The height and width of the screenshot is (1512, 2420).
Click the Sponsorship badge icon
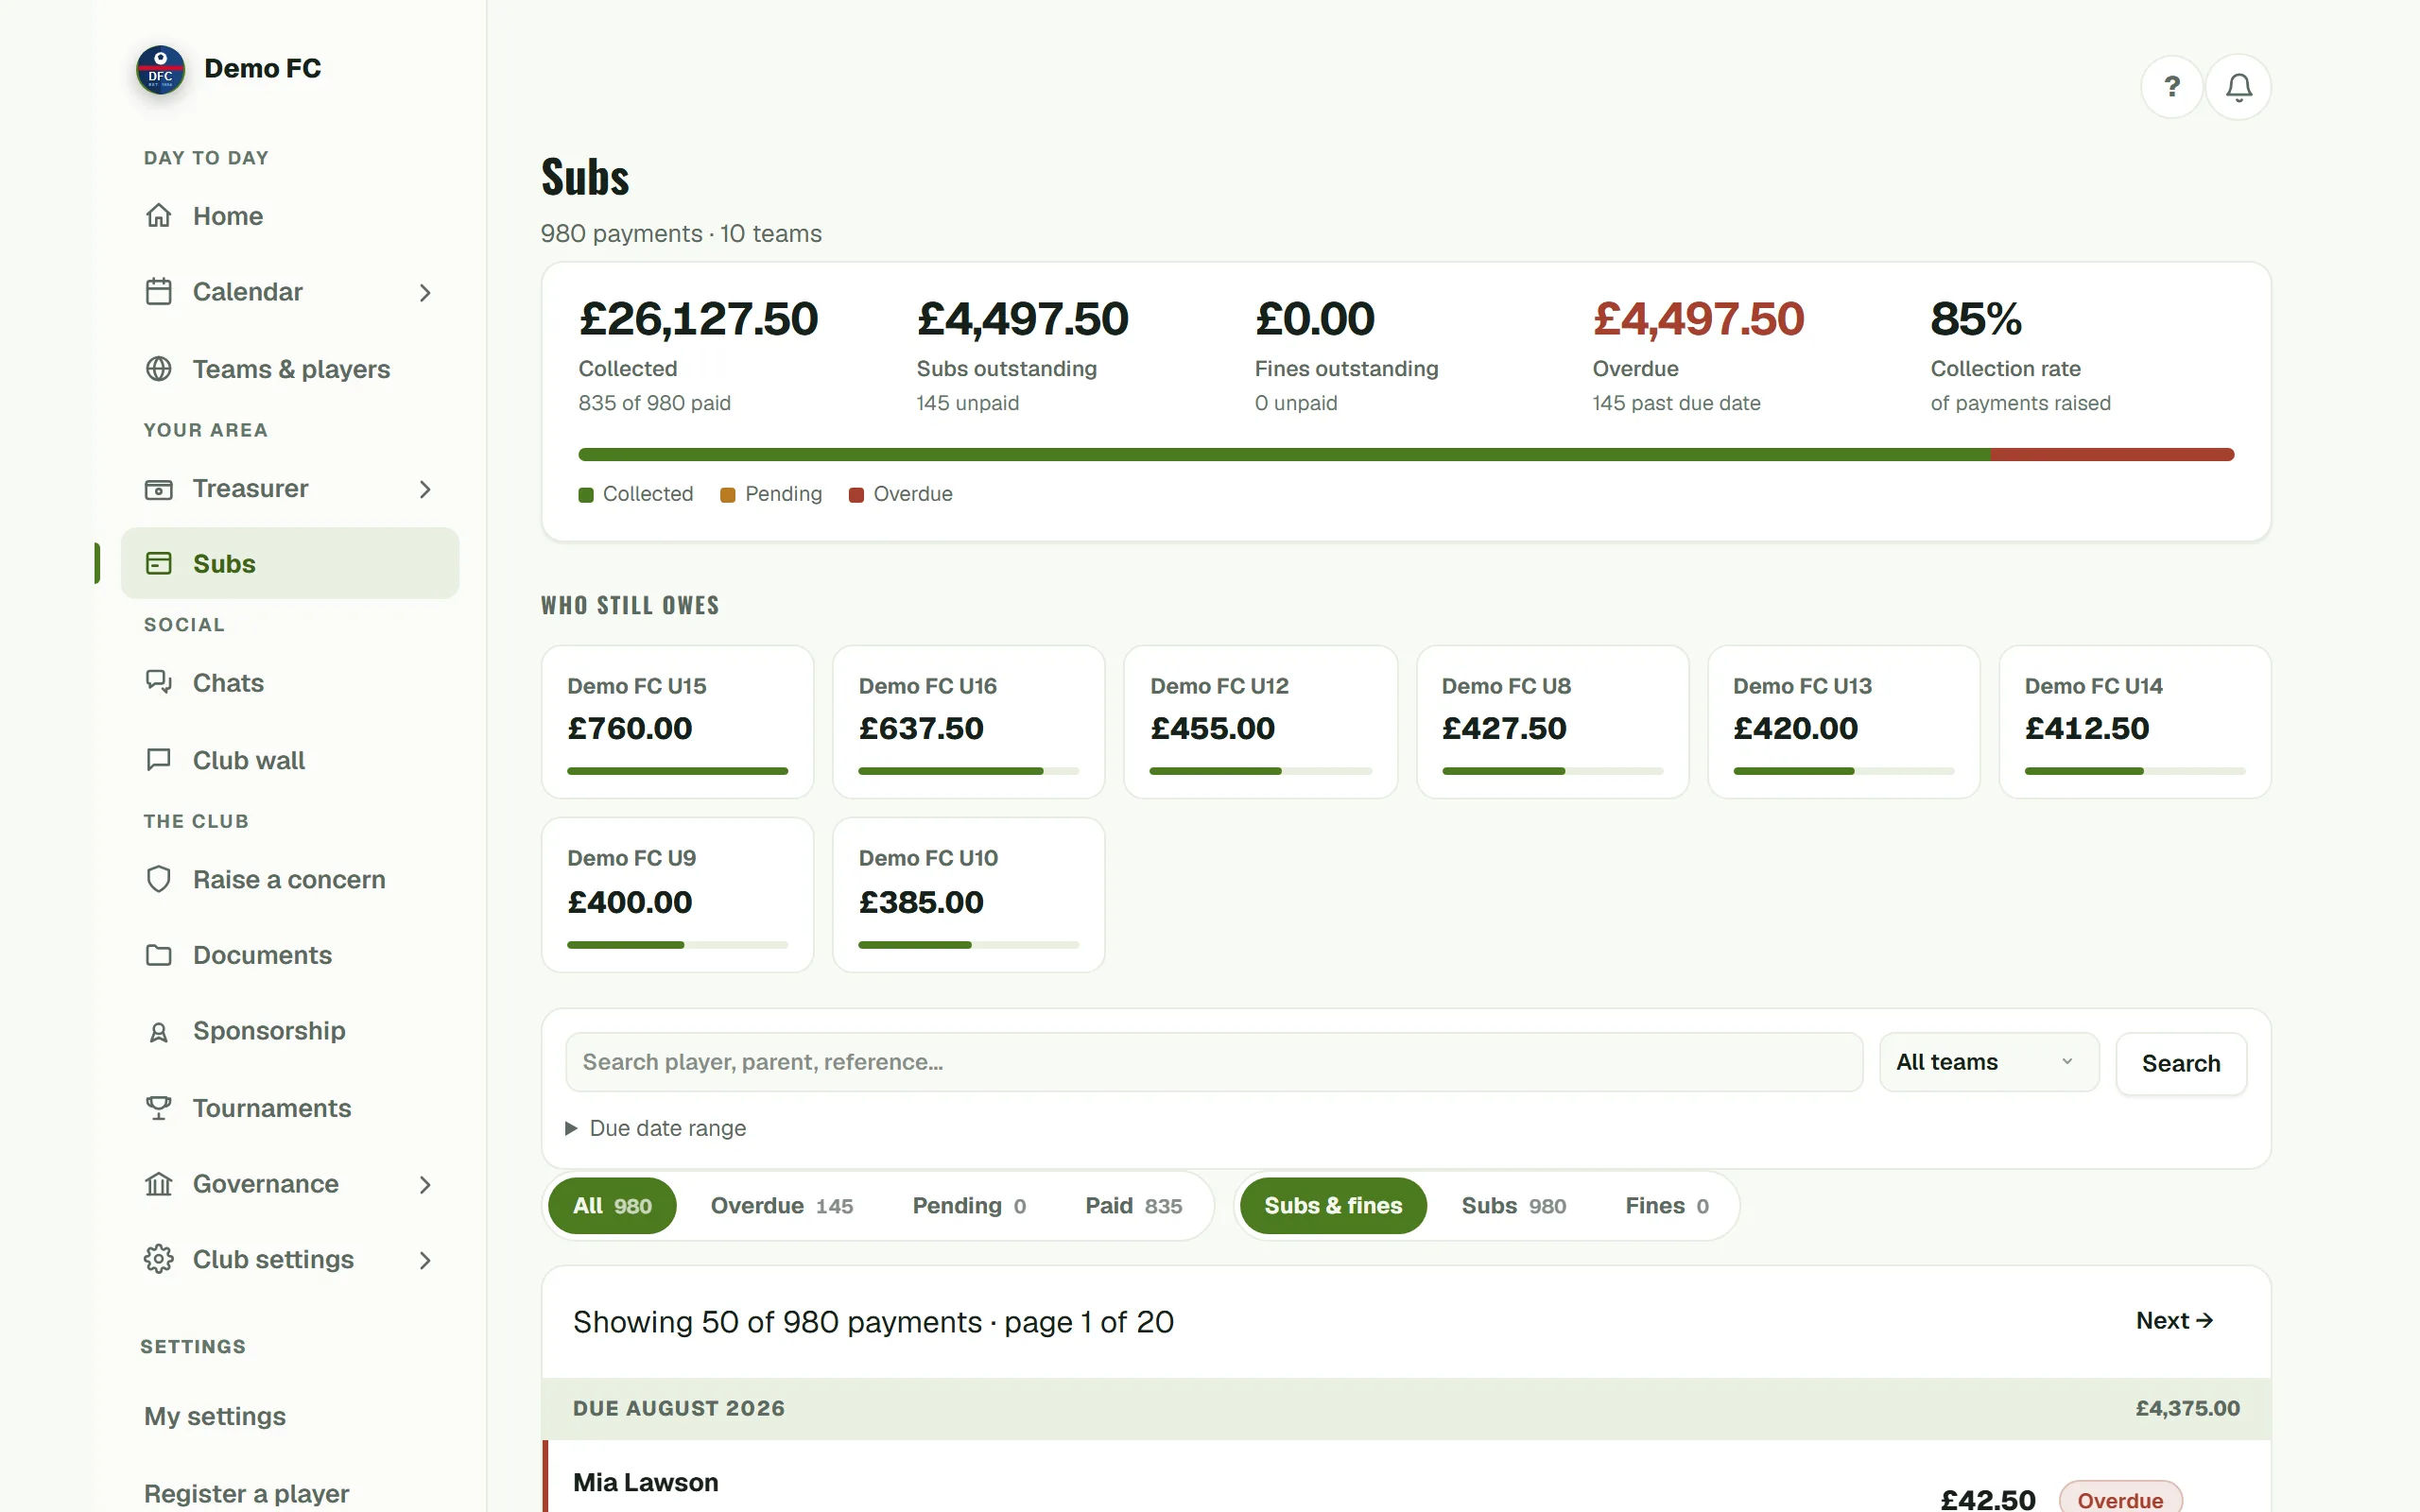(159, 1031)
